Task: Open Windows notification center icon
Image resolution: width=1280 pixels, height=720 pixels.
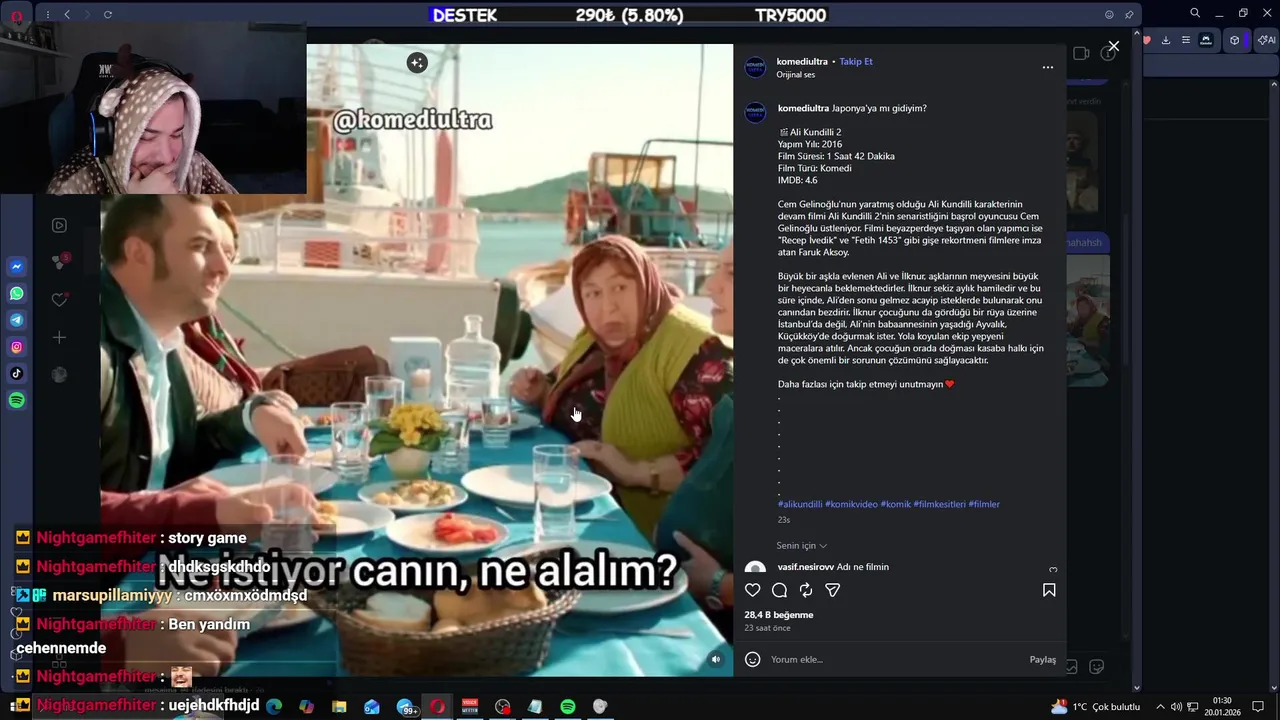Action: pyautogui.click(x=1259, y=706)
